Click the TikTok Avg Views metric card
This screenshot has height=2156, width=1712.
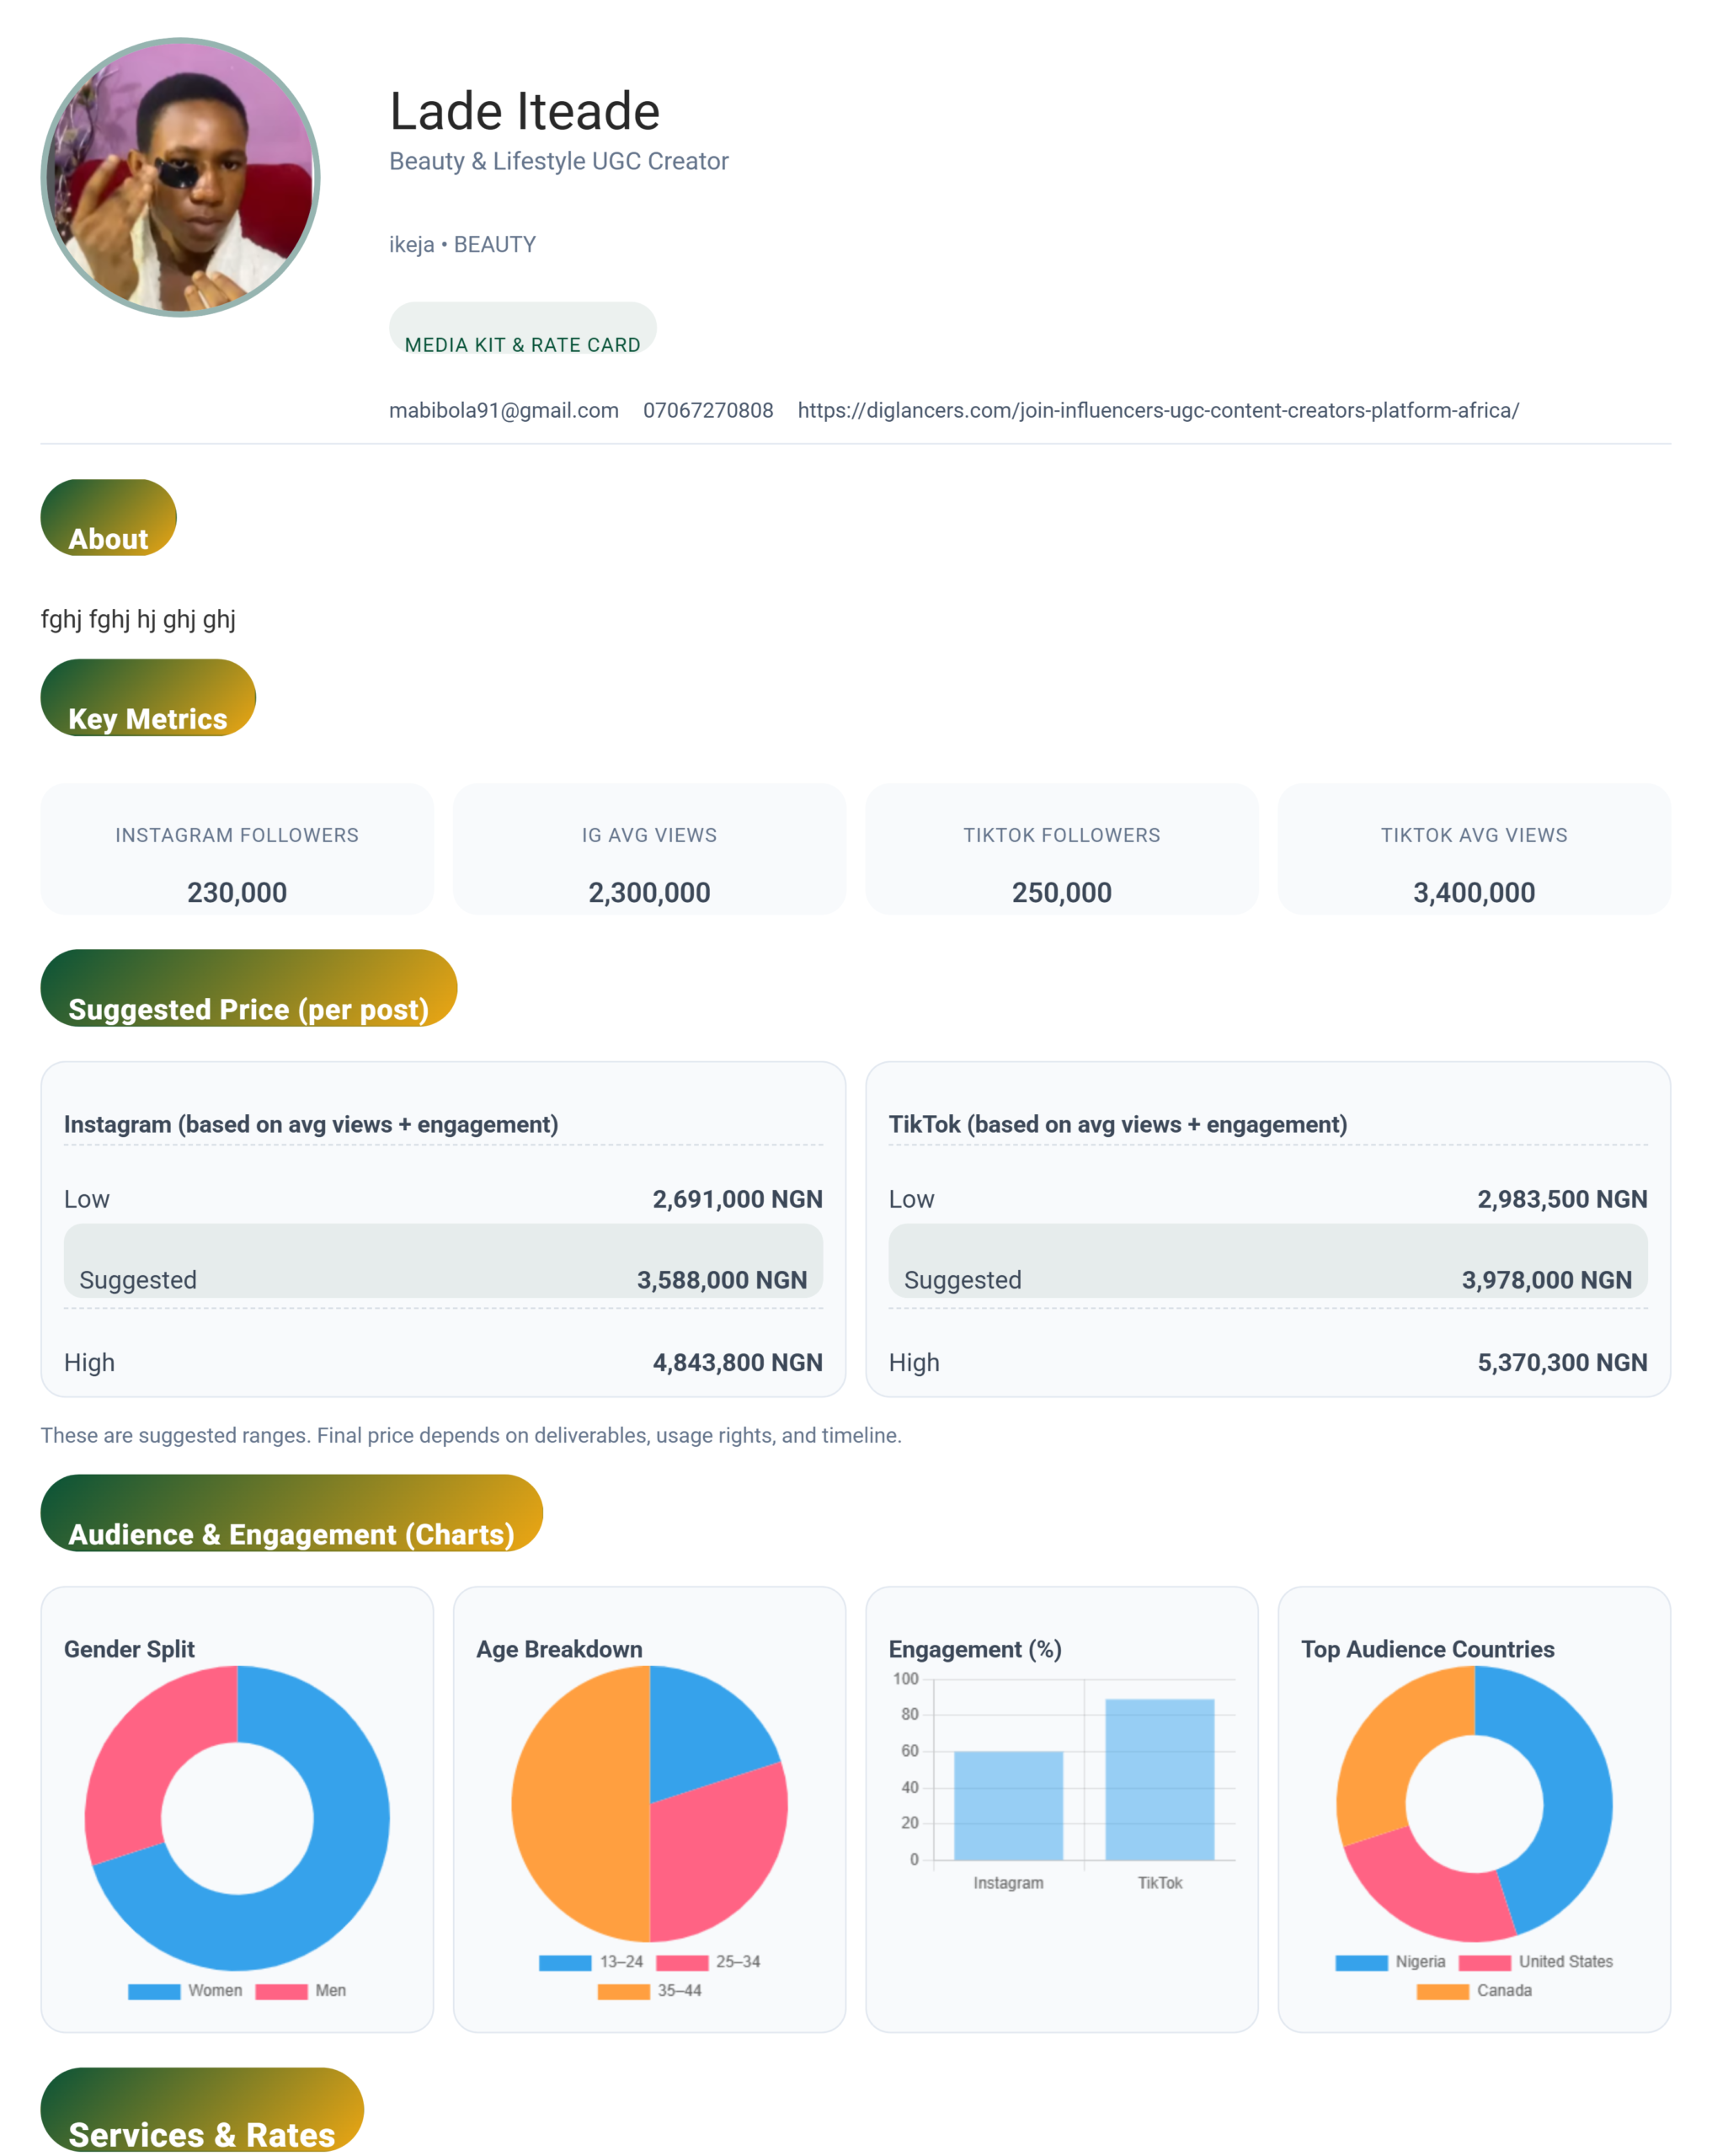[1473, 849]
